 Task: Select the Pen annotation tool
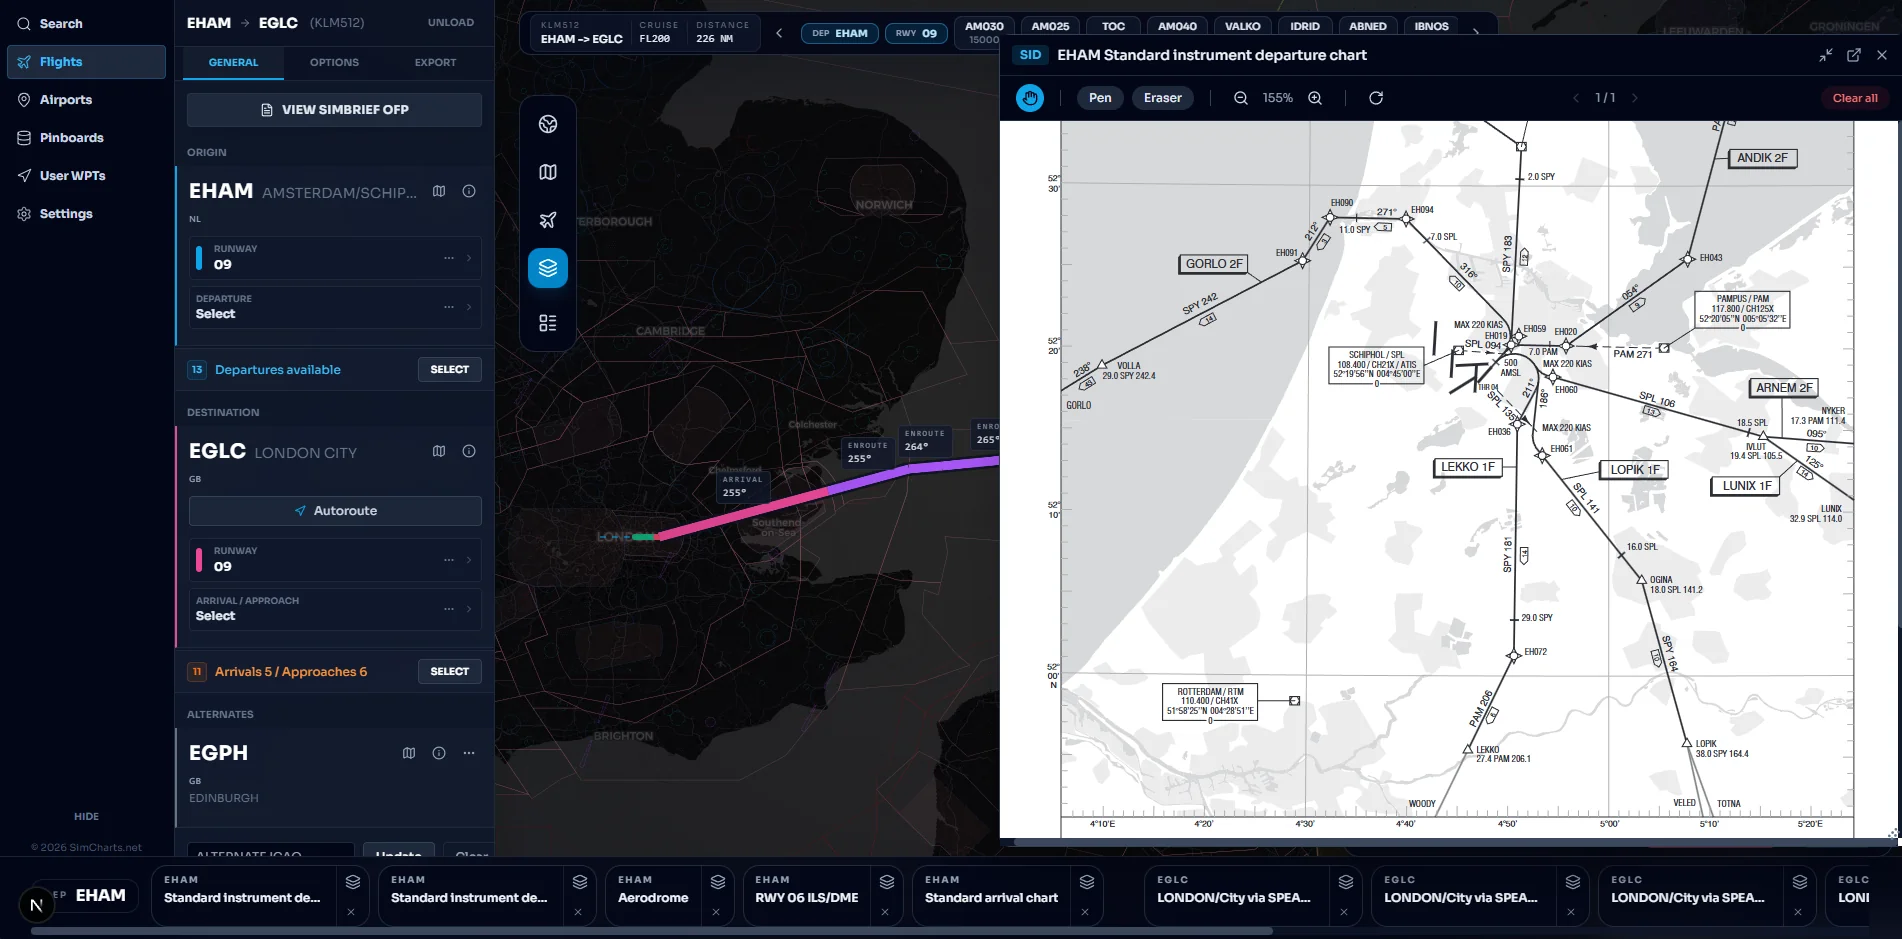pyautogui.click(x=1100, y=98)
